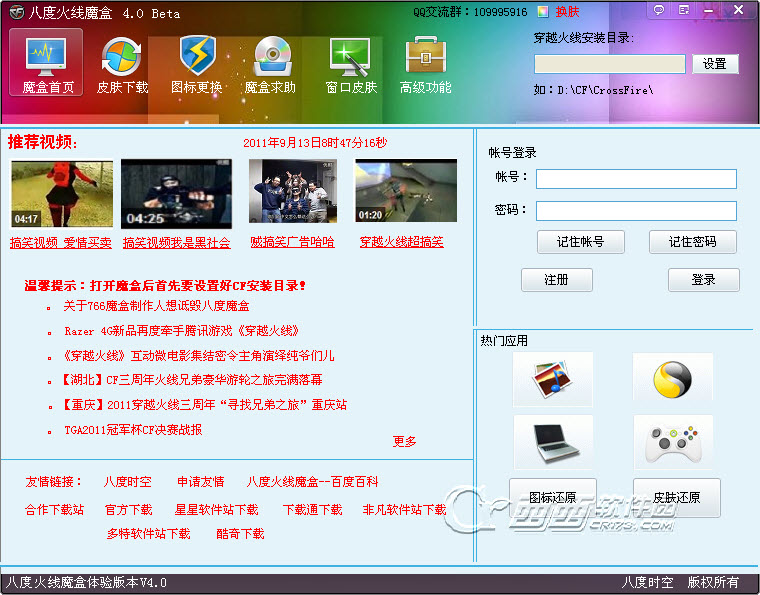Click 换肤 to change skin

568,12
